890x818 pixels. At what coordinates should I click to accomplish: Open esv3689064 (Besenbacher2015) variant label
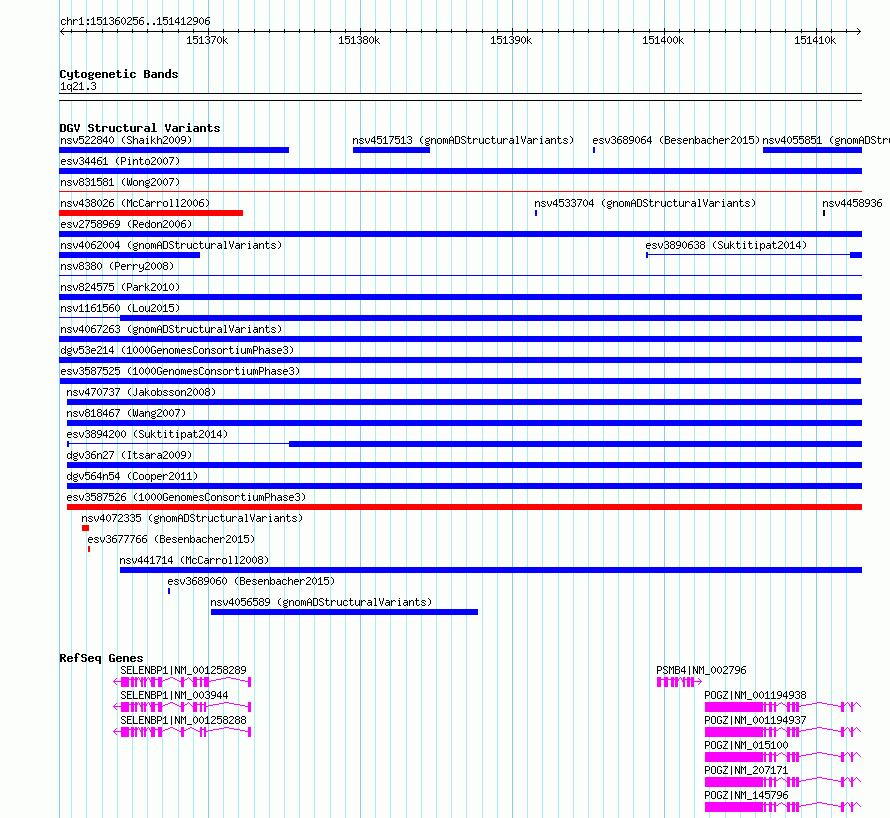tap(675, 140)
